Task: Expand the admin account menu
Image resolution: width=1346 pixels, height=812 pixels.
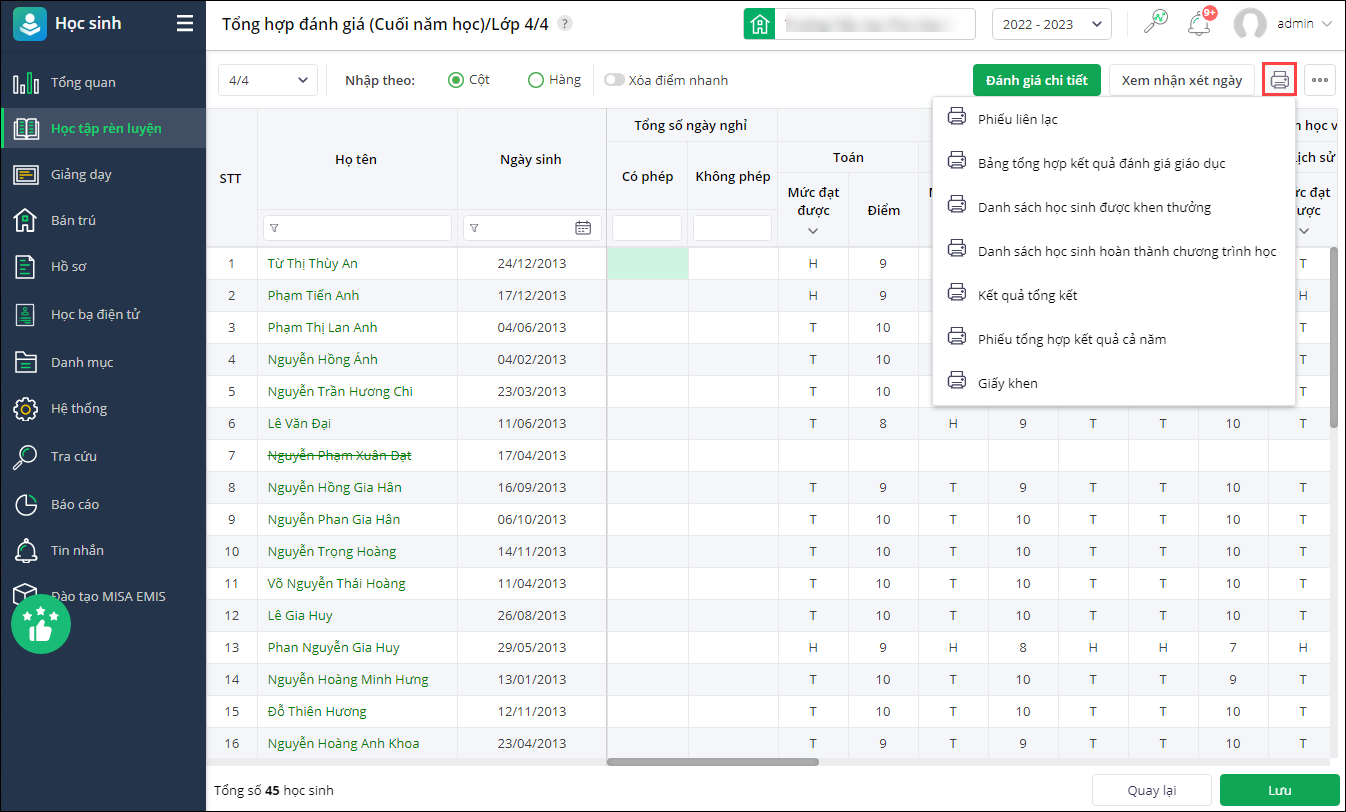Action: [1284, 24]
